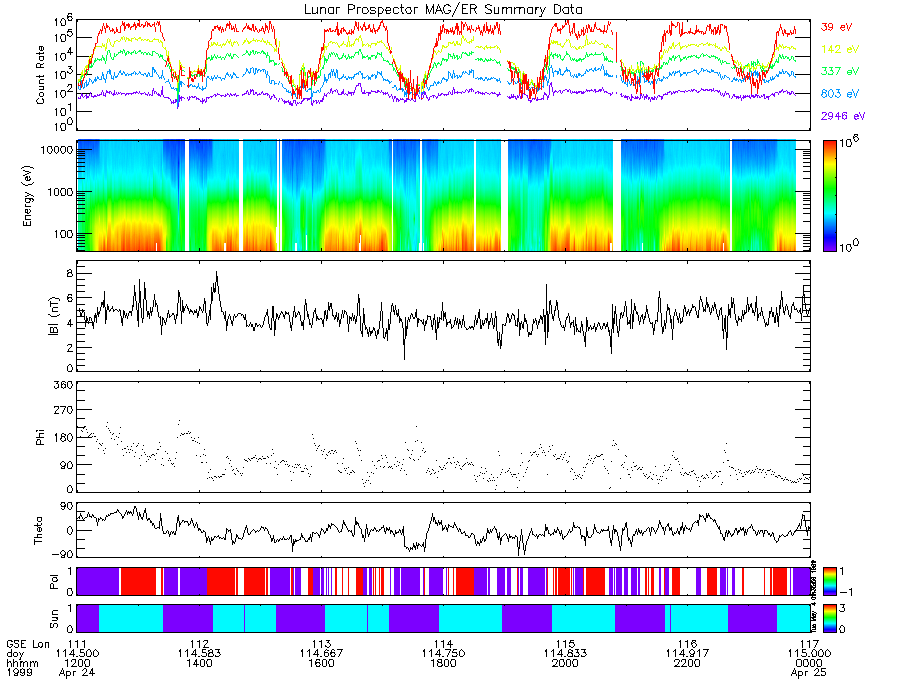900x700 pixels.
Task: Click the 'Apr 24' date label
Action: pyautogui.click(x=77, y=672)
